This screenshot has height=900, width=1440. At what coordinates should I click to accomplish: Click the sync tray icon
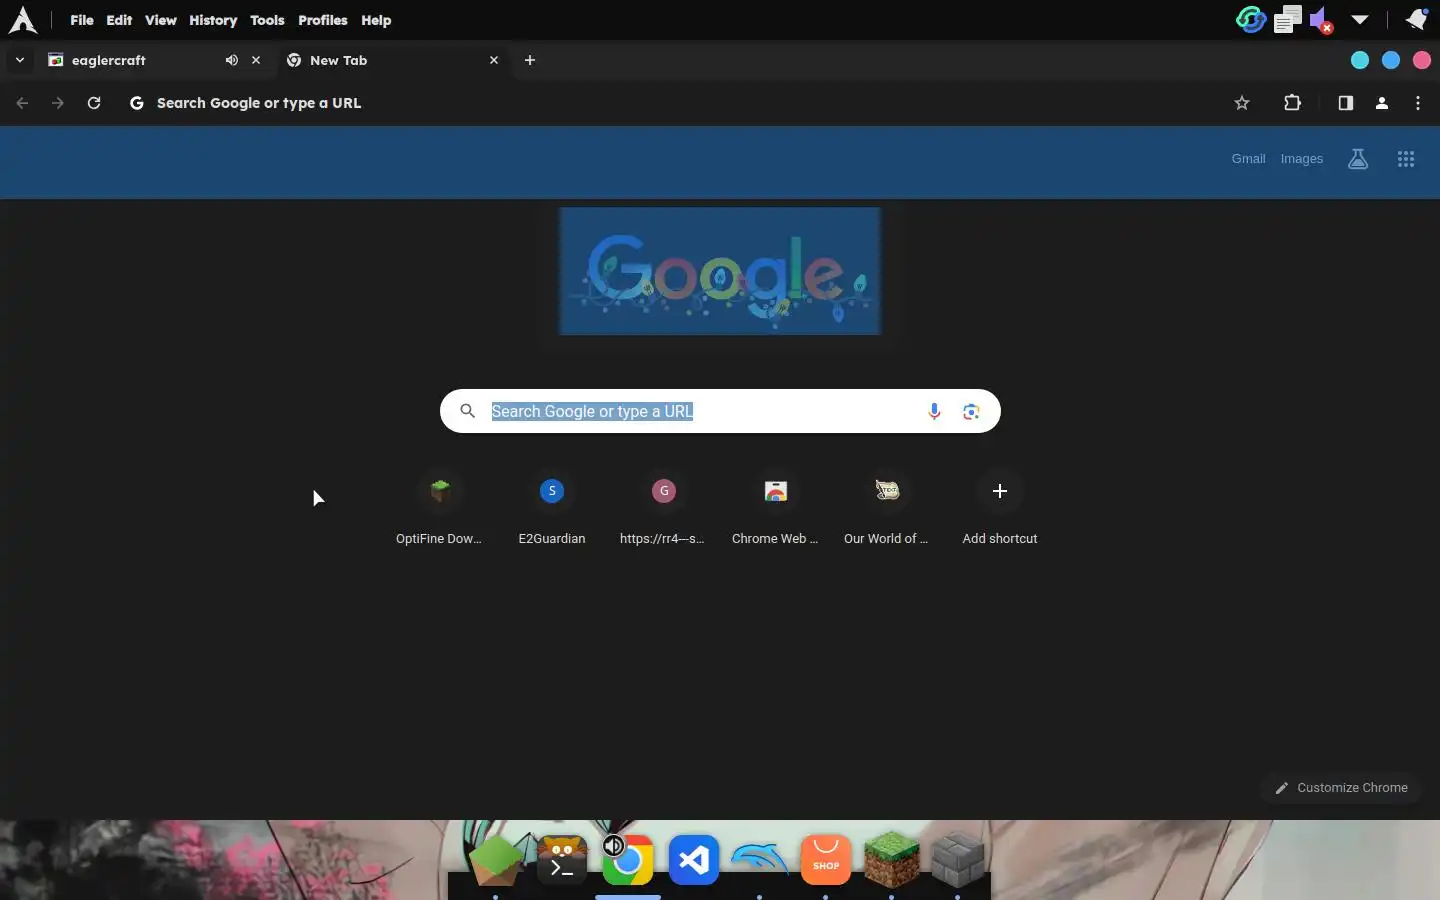[x=1250, y=19]
